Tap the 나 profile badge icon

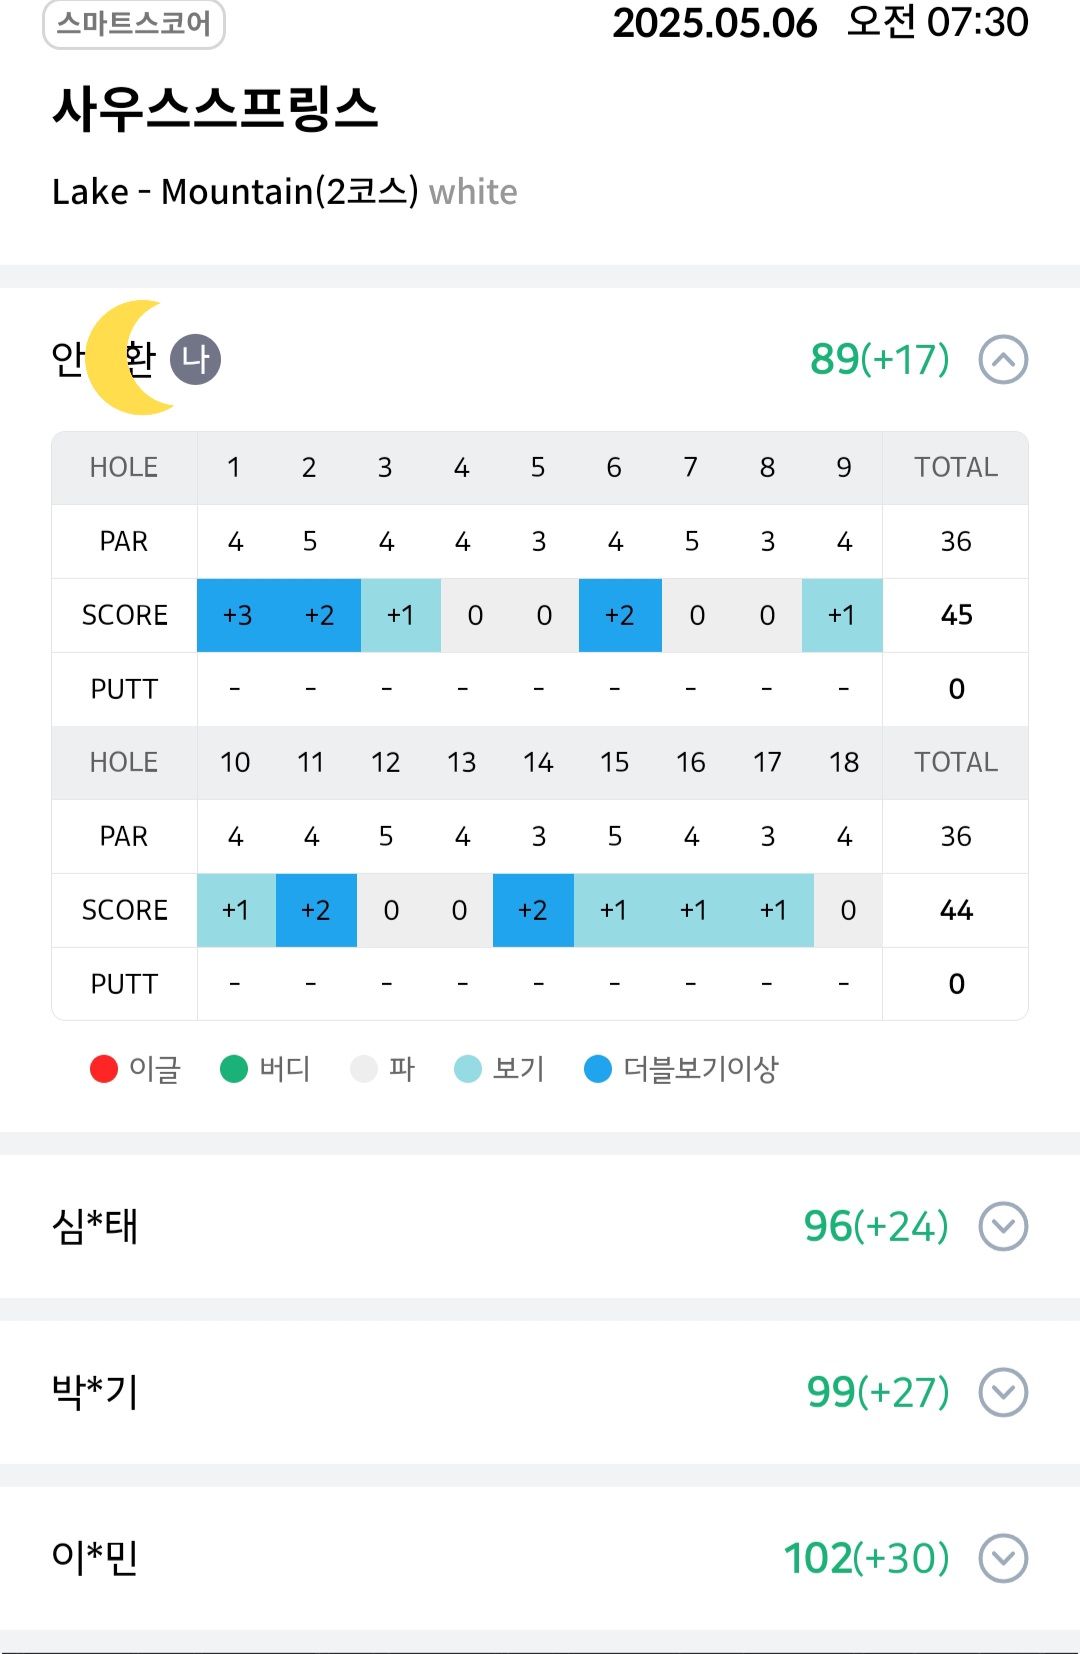(x=195, y=359)
